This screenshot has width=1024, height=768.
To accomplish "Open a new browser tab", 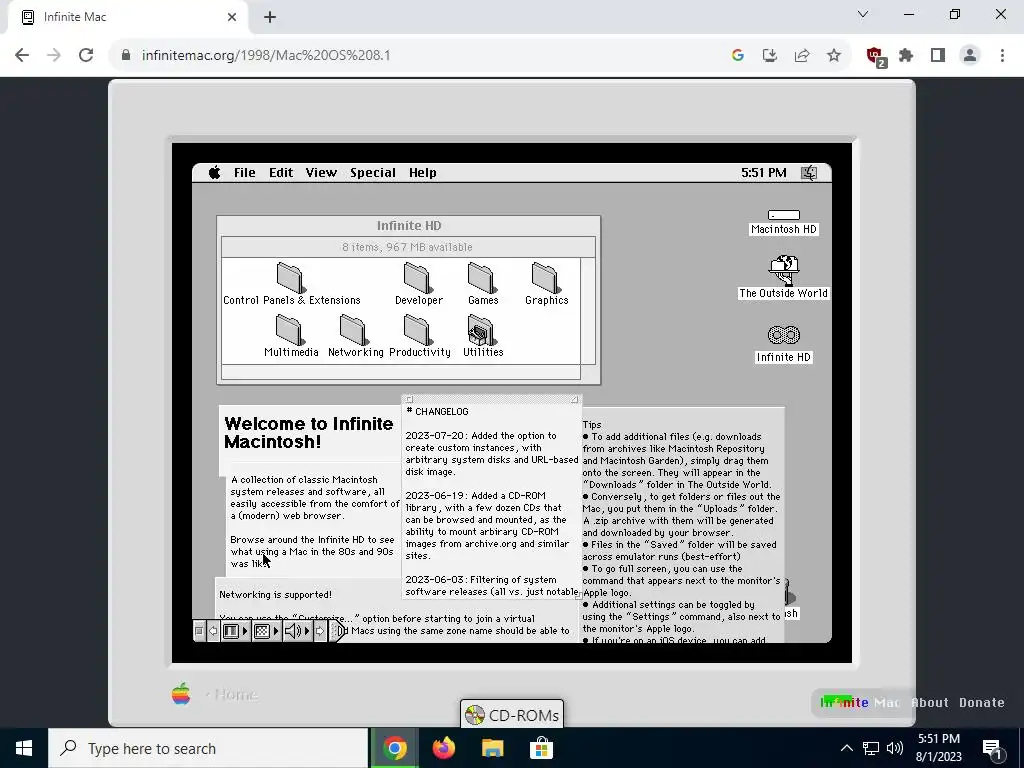I will (270, 17).
